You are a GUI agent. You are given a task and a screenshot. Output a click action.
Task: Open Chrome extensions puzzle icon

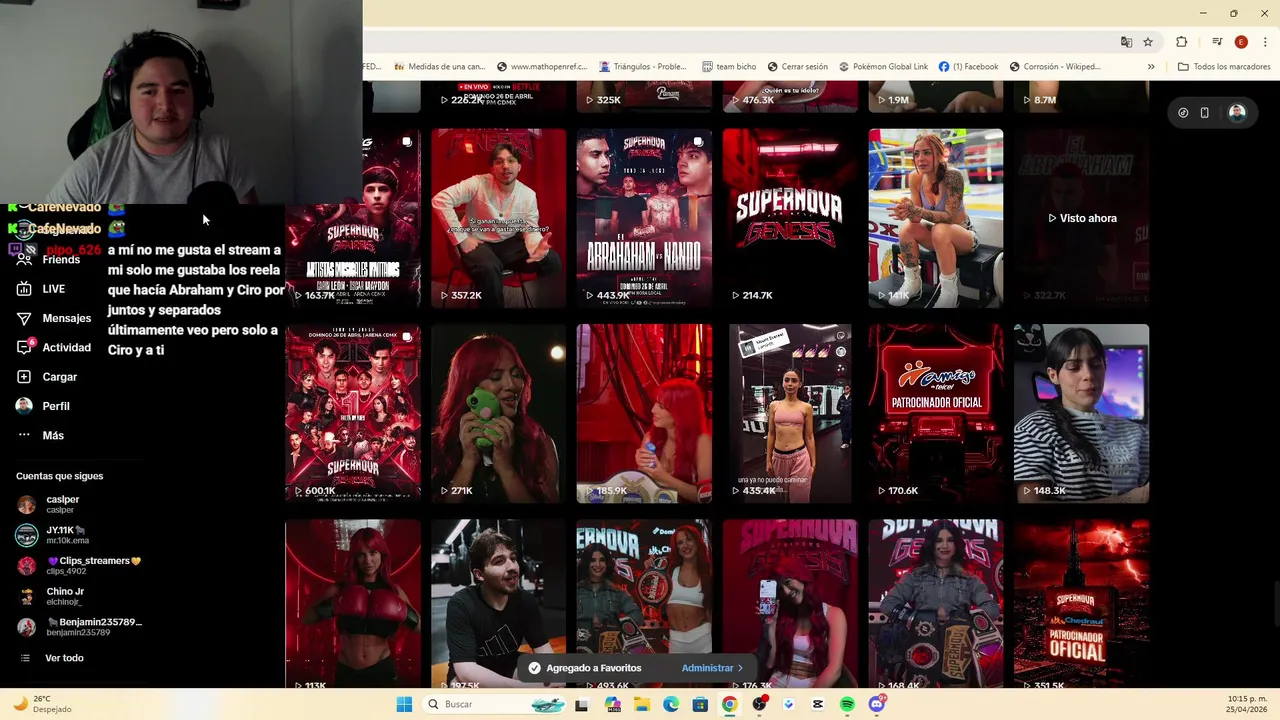click(x=1182, y=42)
